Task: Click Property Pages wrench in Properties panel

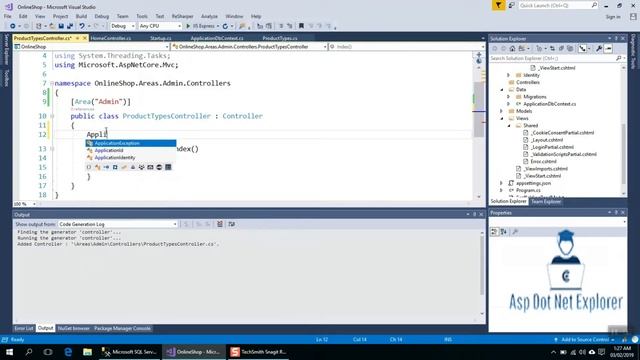Action: point(515,232)
